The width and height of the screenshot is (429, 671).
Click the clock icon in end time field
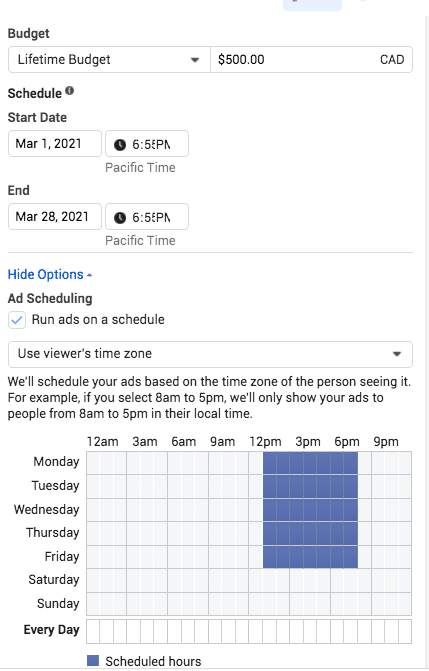point(120,218)
